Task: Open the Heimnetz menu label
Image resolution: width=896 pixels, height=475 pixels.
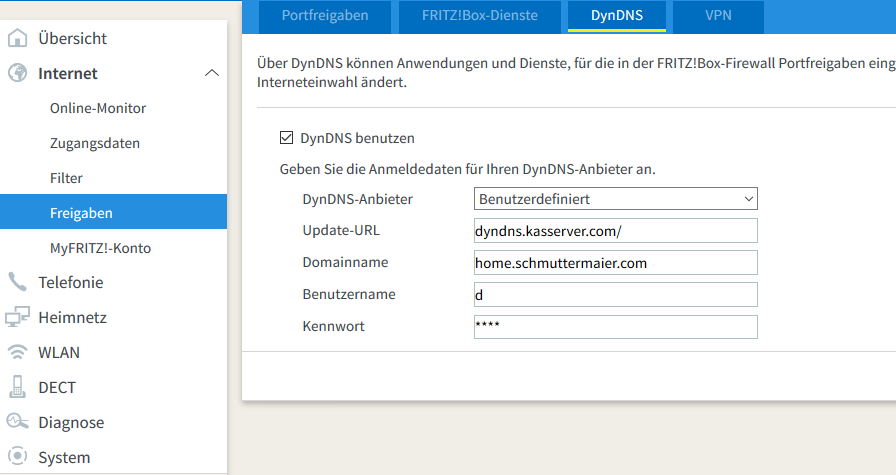Action: click(x=73, y=317)
